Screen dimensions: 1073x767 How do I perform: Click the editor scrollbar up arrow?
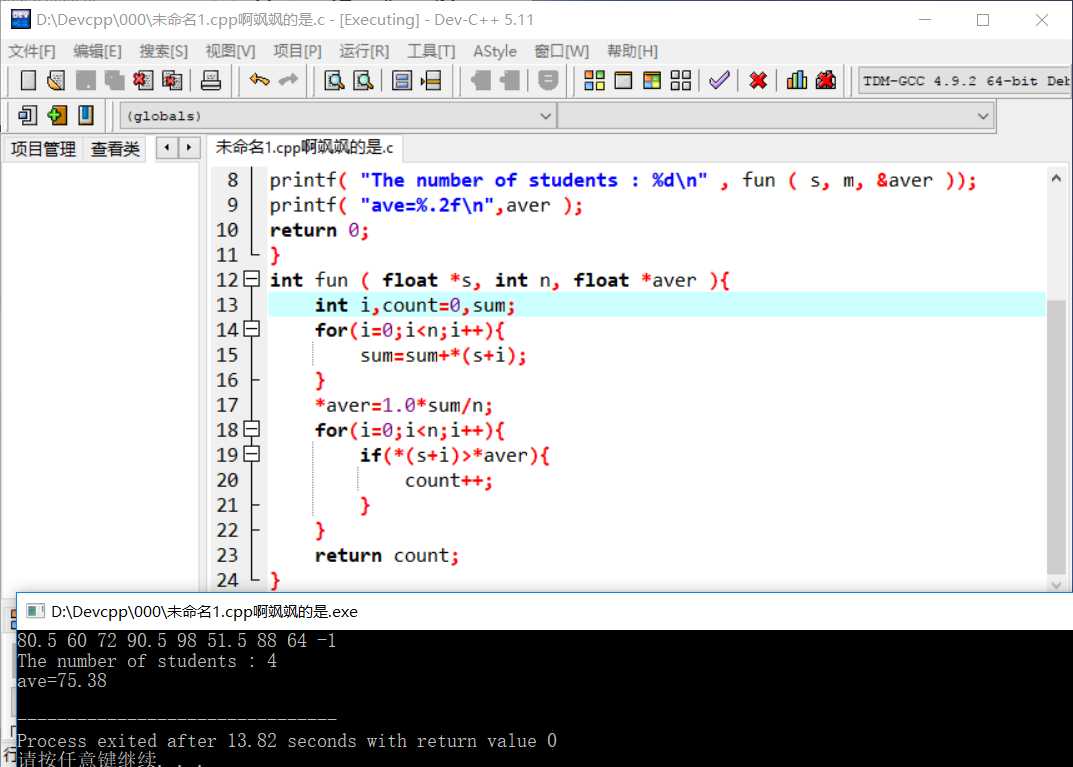tap(1056, 178)
